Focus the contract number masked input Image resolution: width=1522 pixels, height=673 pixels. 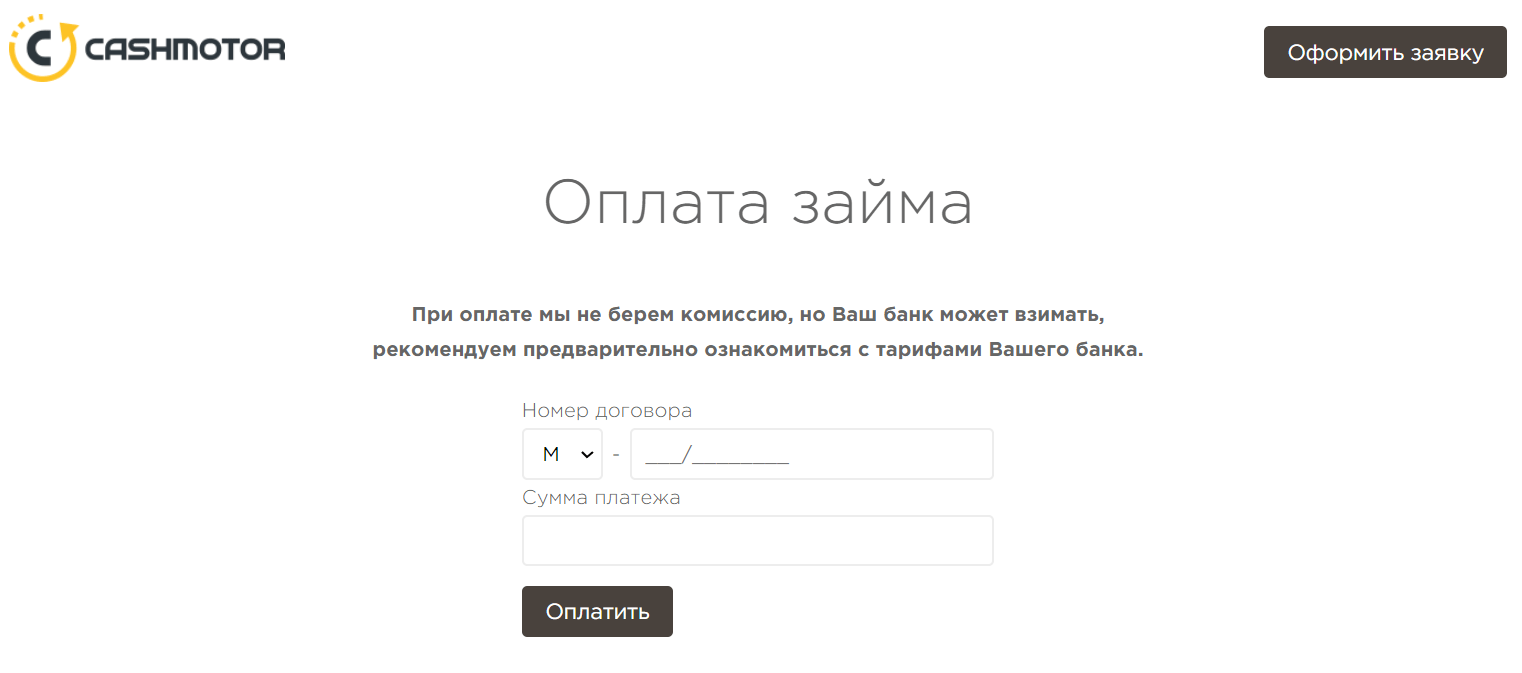(811, 454)
